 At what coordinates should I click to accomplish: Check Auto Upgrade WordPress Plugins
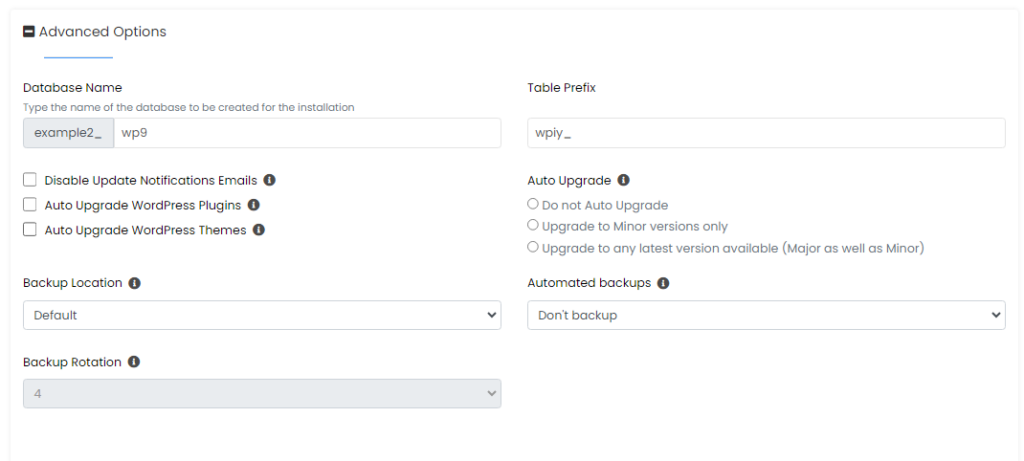click(x=30, y=205)
